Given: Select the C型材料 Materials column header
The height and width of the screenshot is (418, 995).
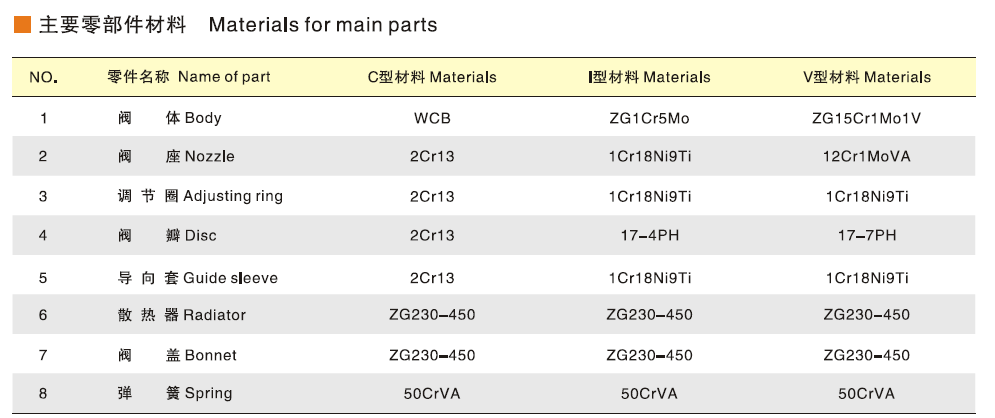Looking at the screenshot, I should click(432, 77).
